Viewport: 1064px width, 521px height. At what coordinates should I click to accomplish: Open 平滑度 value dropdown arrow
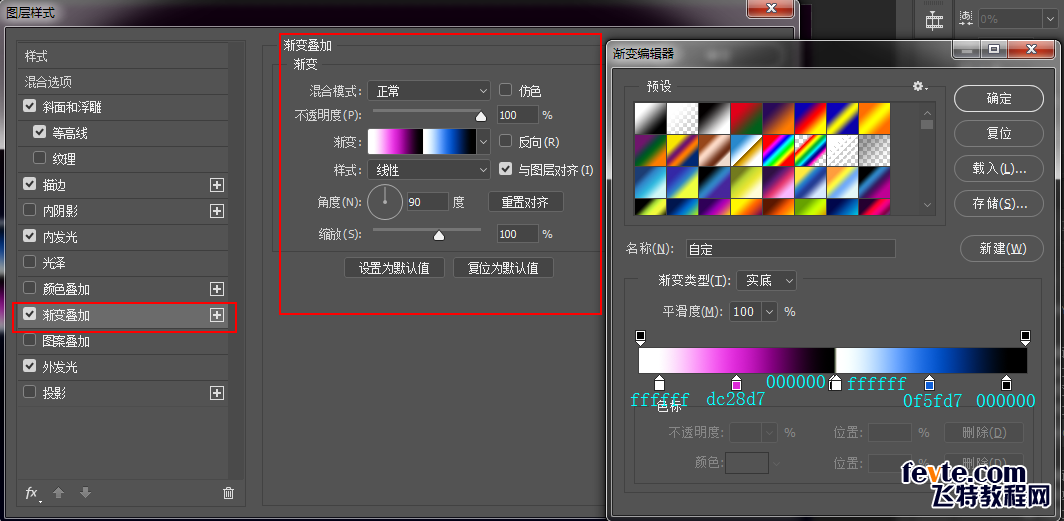coord(770,312)
